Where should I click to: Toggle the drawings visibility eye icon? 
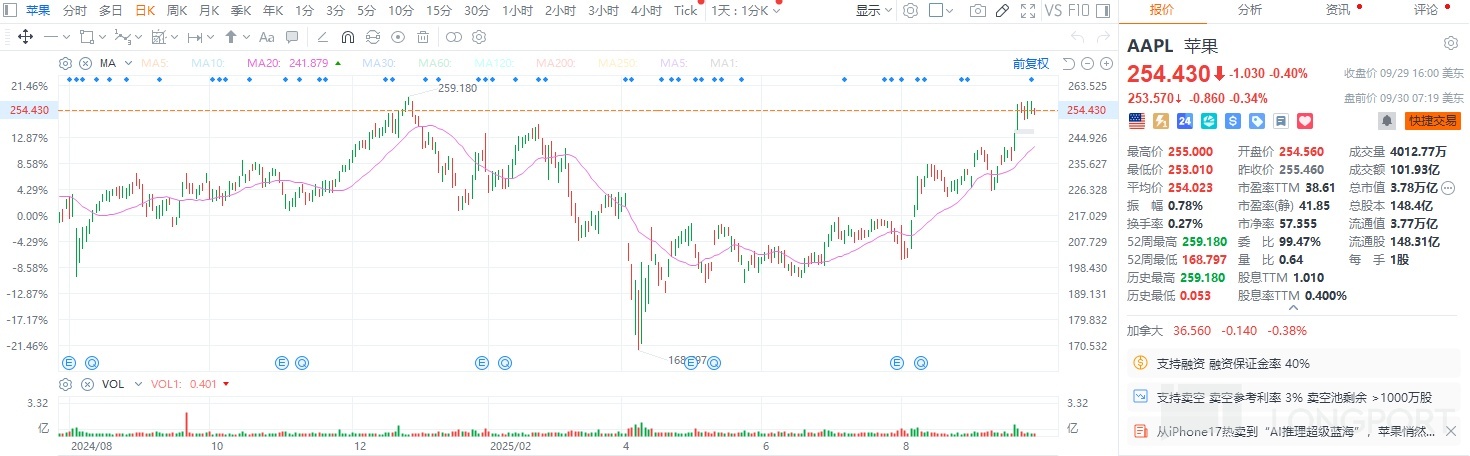point(398,37)
